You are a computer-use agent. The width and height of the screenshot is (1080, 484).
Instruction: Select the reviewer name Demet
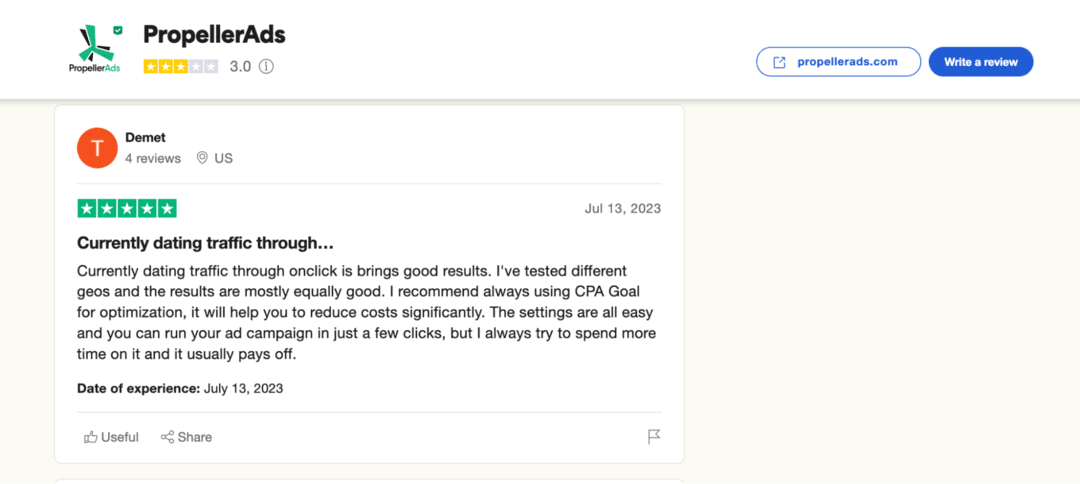tap(145, 137)
